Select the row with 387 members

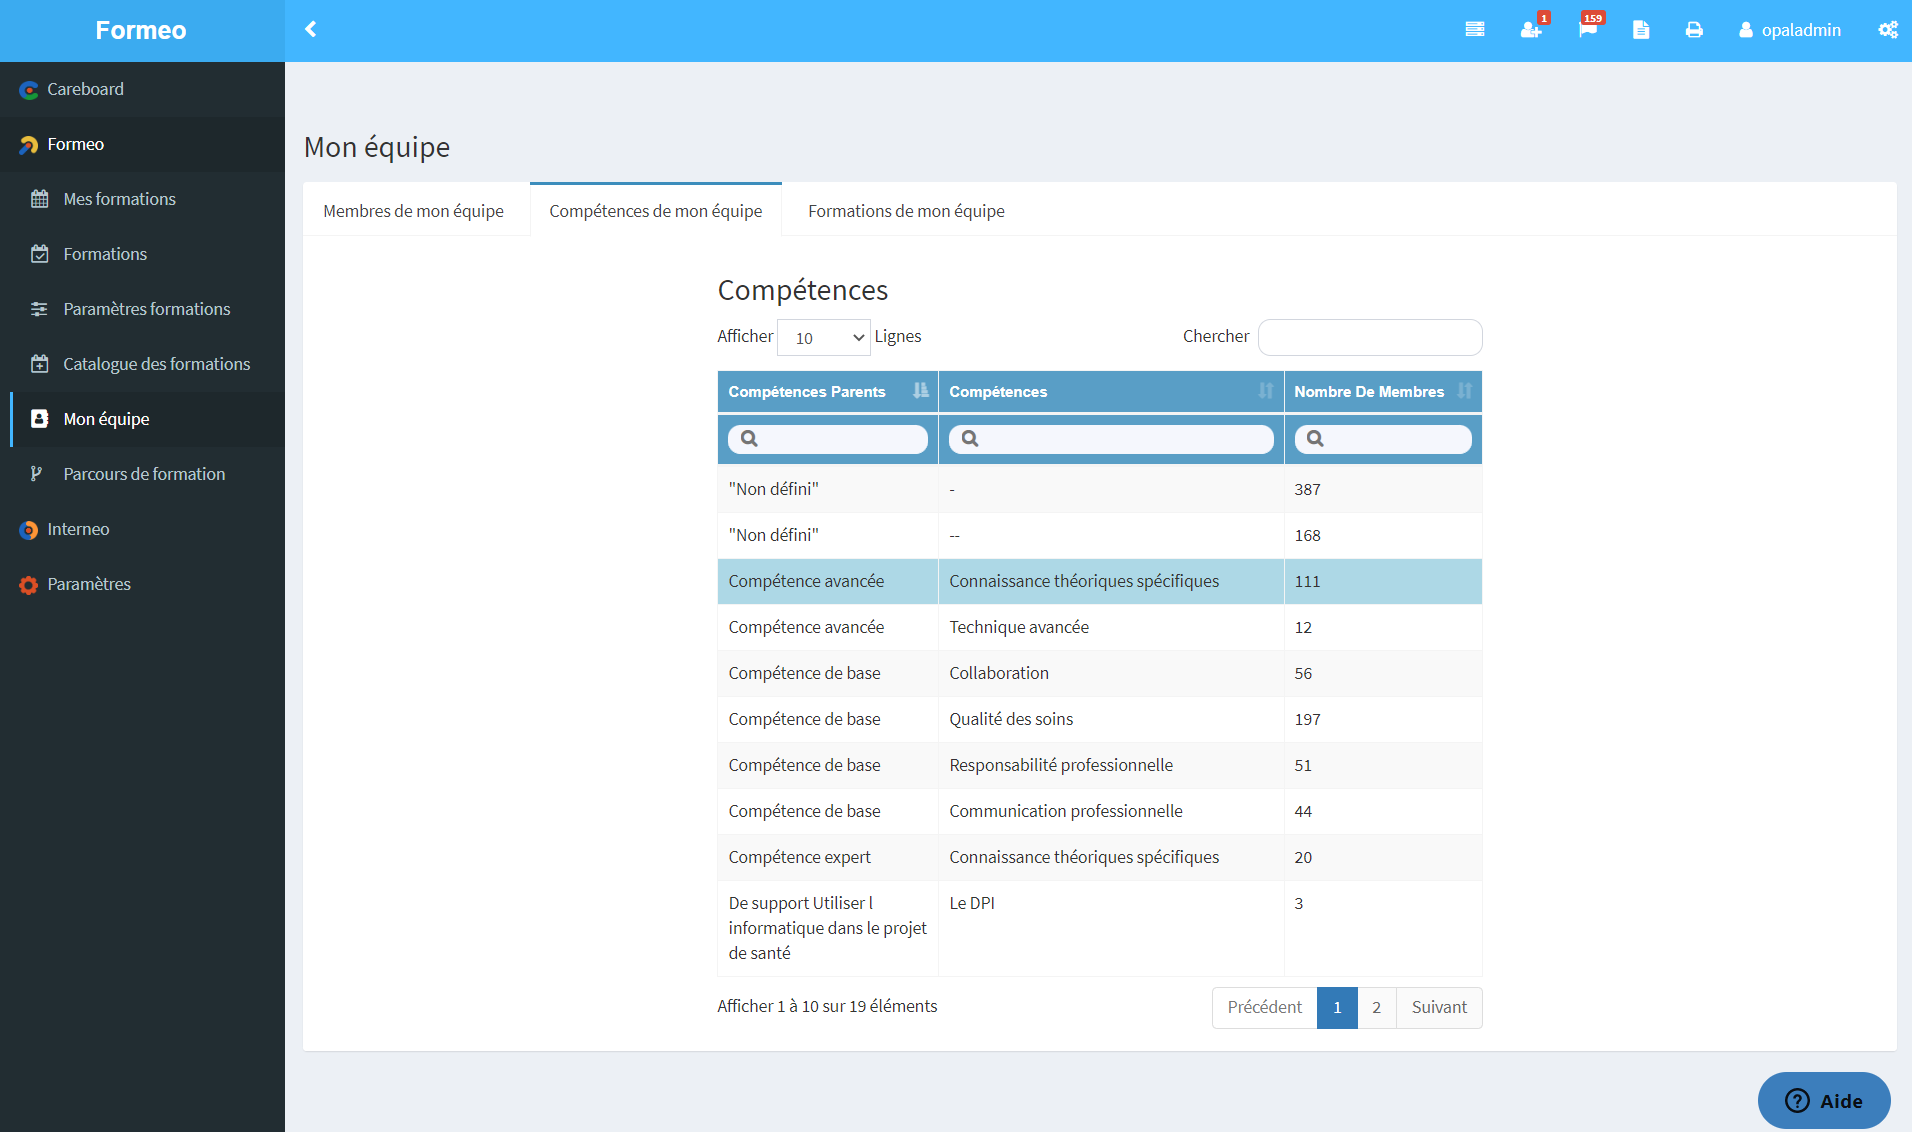click(1100, 489)
